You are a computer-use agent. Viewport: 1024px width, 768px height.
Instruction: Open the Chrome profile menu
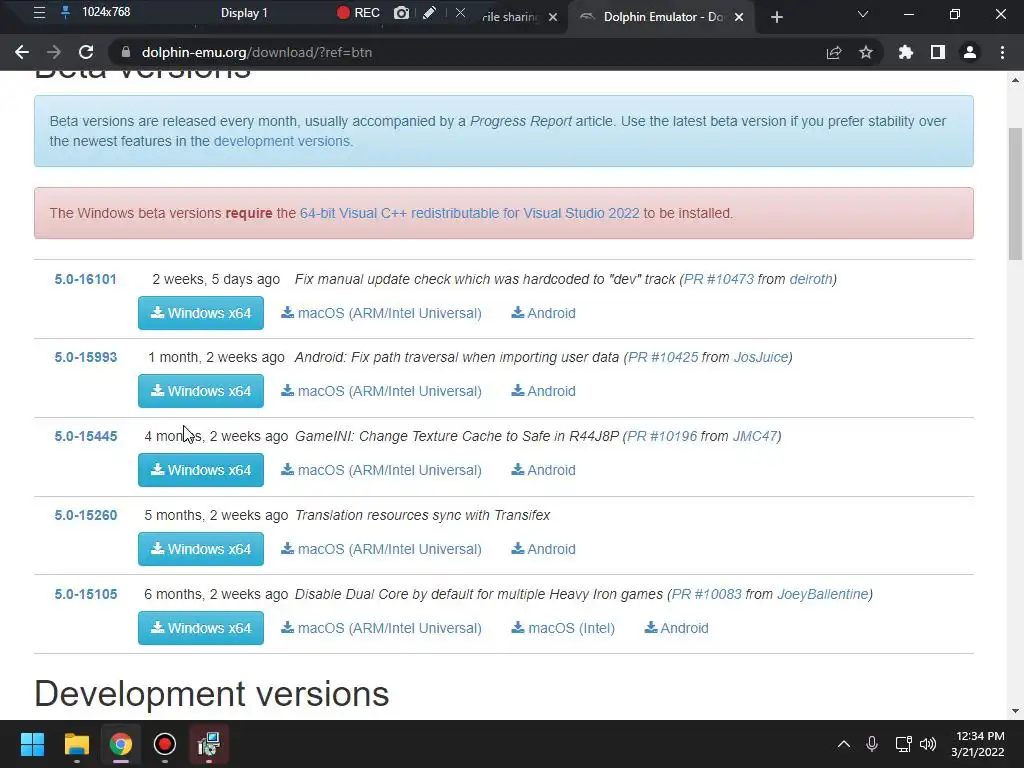pos(970,52)
